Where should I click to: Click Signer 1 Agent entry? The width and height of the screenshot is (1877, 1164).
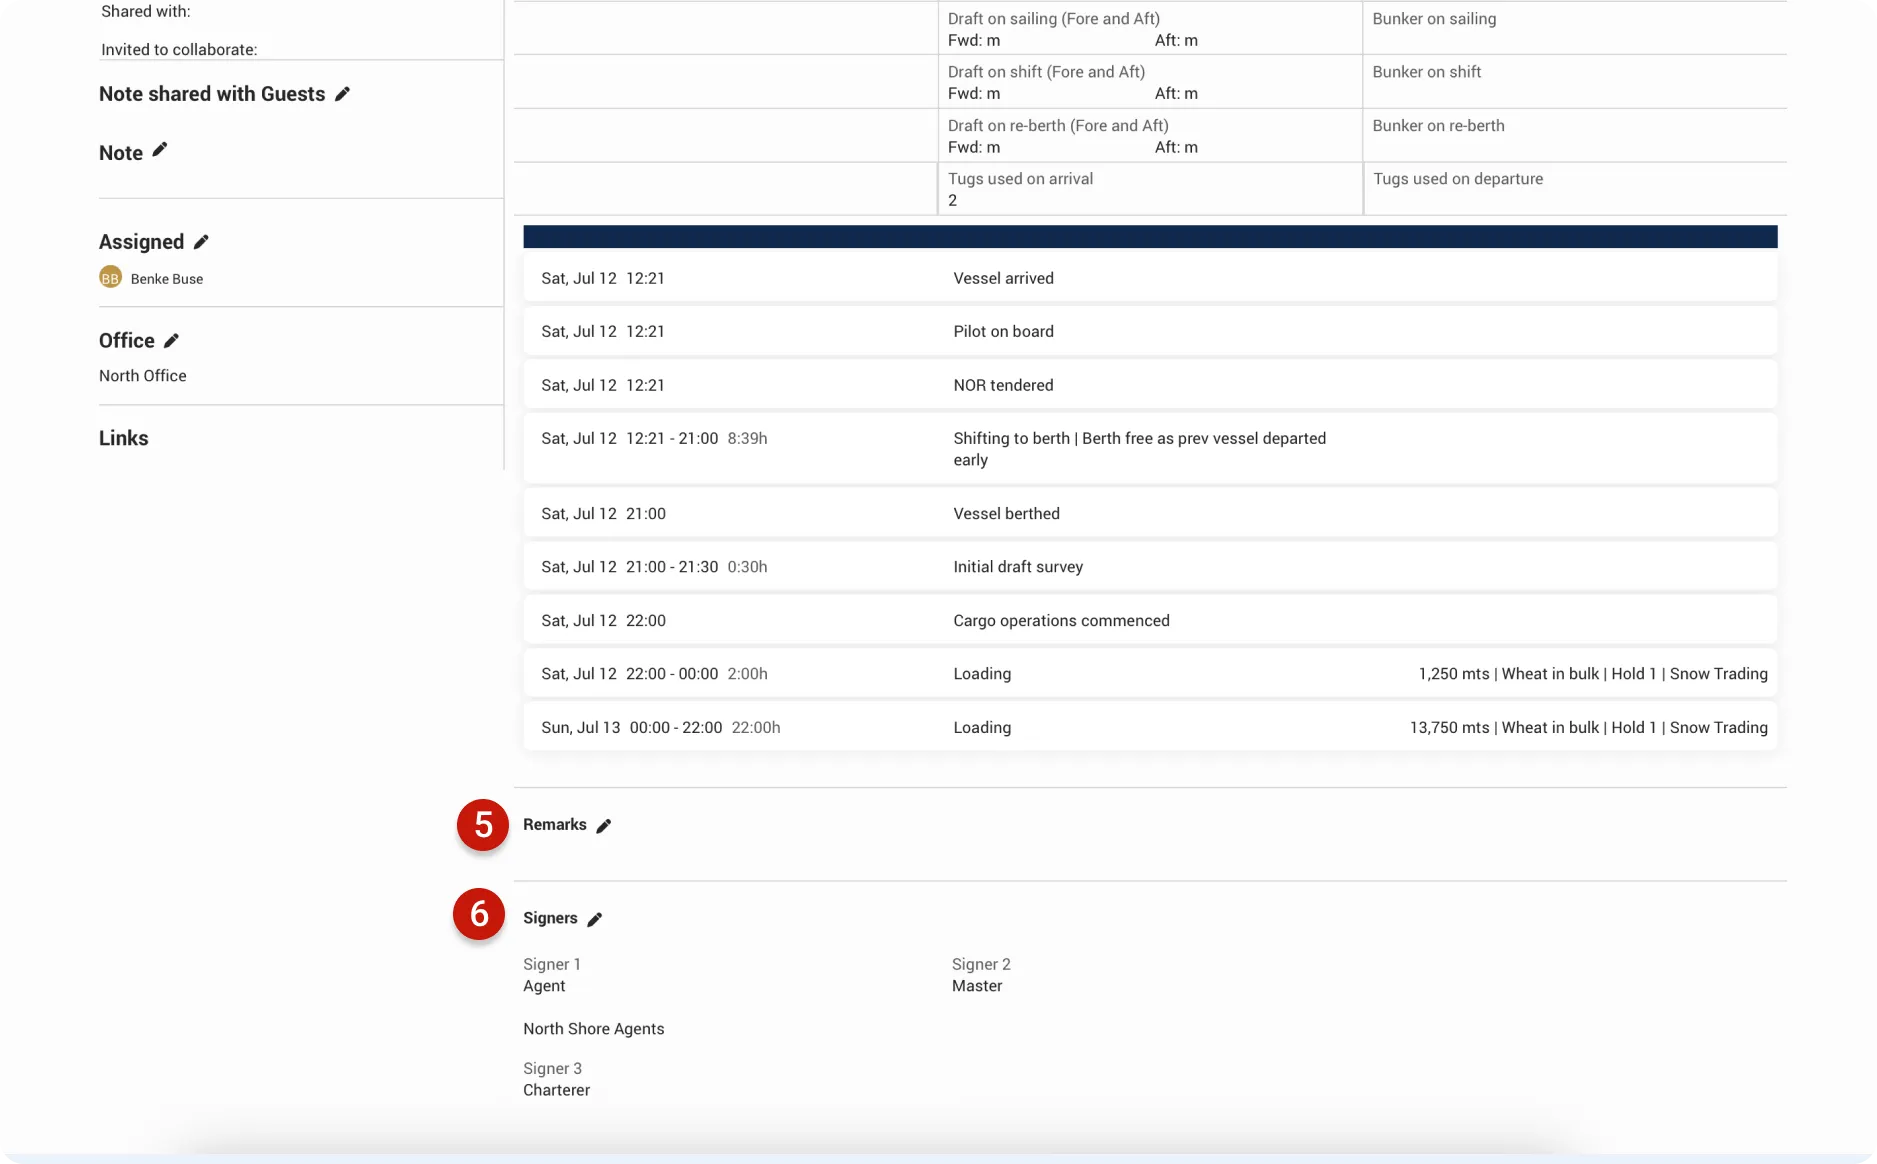click(552, 975)
